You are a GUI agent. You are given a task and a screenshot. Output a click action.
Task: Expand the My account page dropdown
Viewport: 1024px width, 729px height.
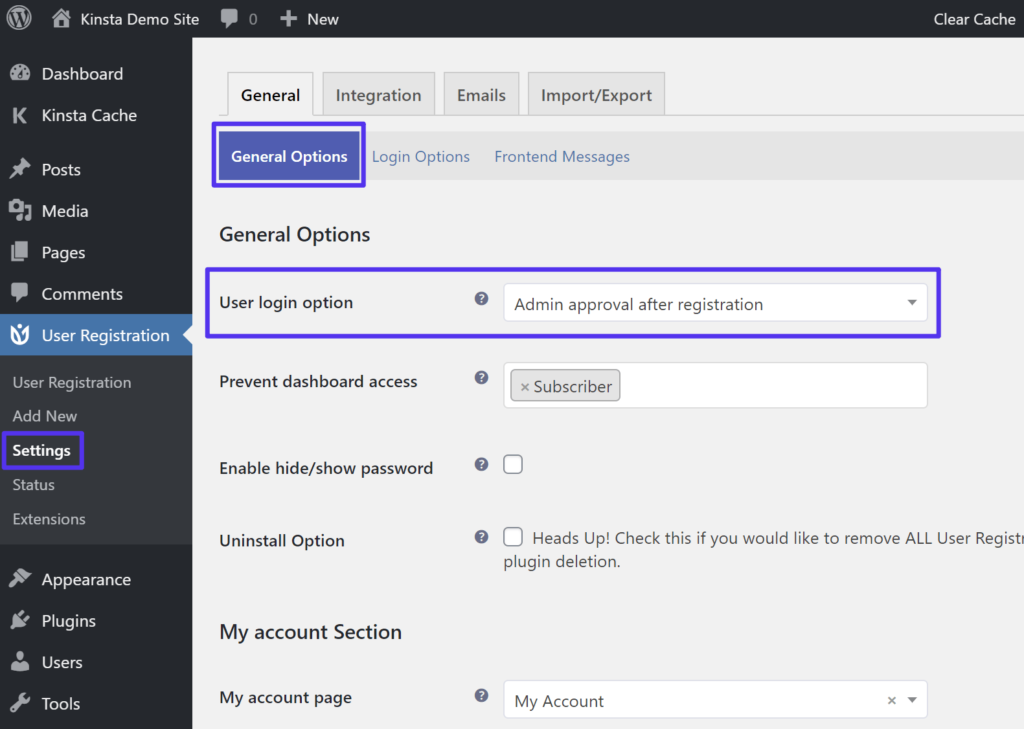click(x=912, y=700)
